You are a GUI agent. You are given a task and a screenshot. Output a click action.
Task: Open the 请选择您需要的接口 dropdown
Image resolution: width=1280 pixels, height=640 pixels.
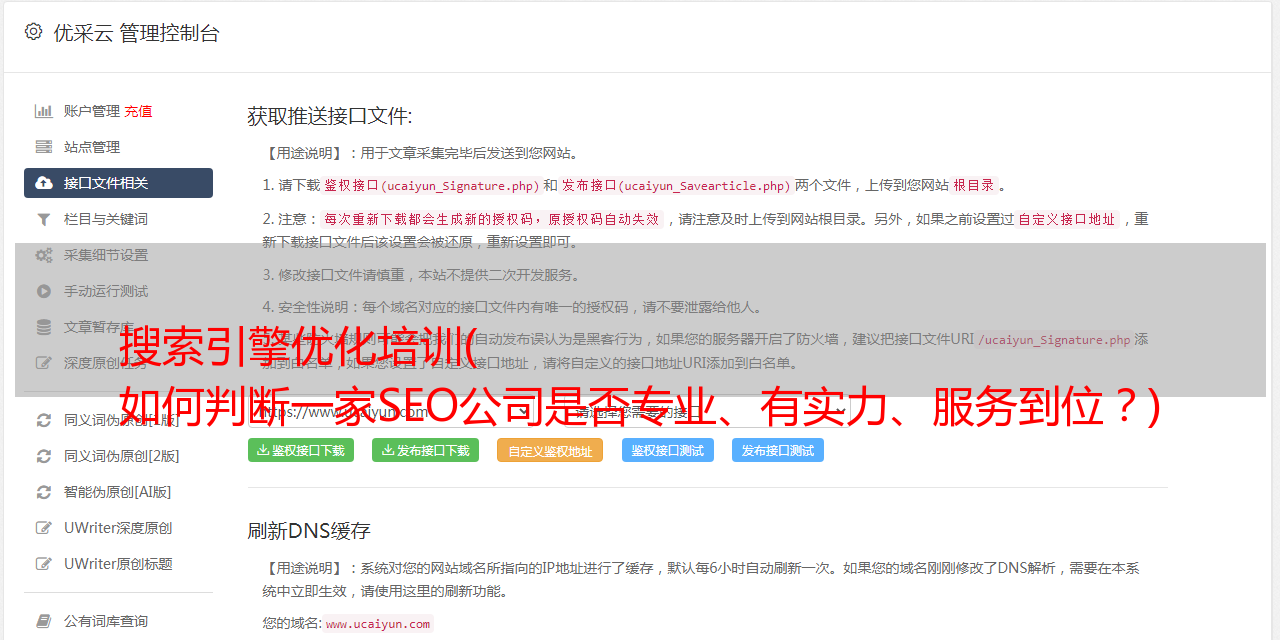click(x=705, y=412)
